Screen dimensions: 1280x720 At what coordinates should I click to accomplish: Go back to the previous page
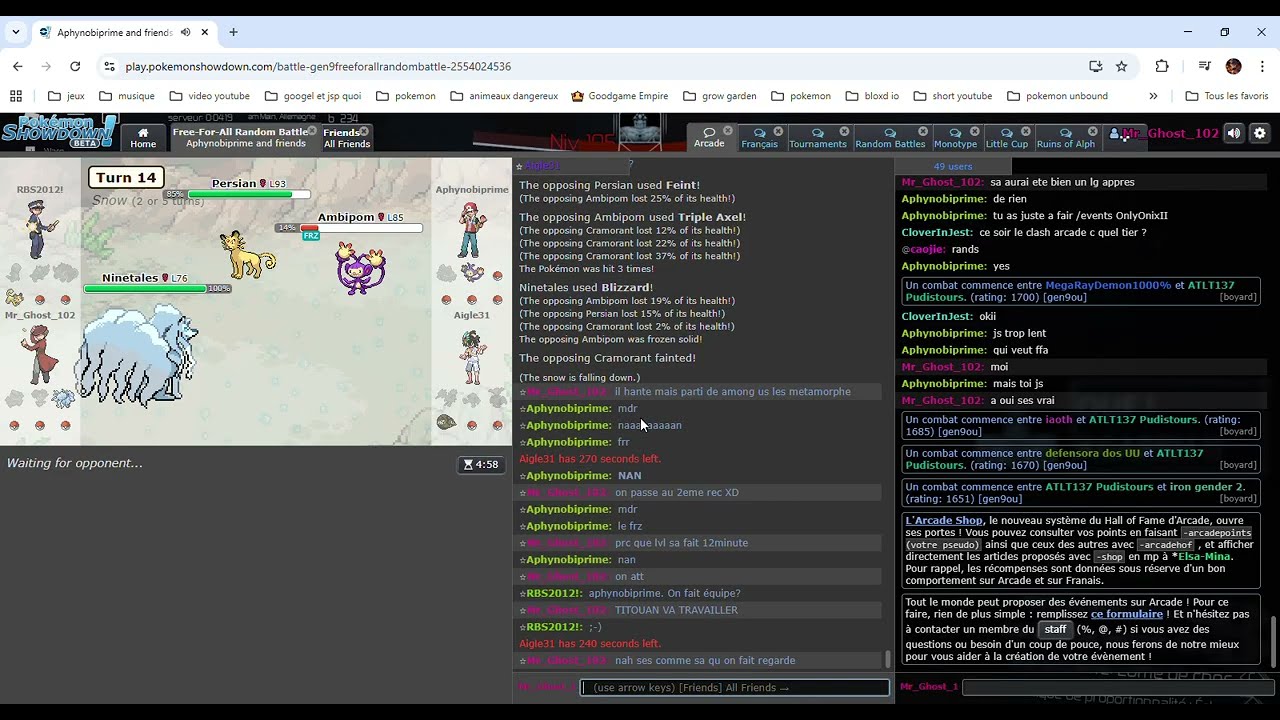pos(18,66)
